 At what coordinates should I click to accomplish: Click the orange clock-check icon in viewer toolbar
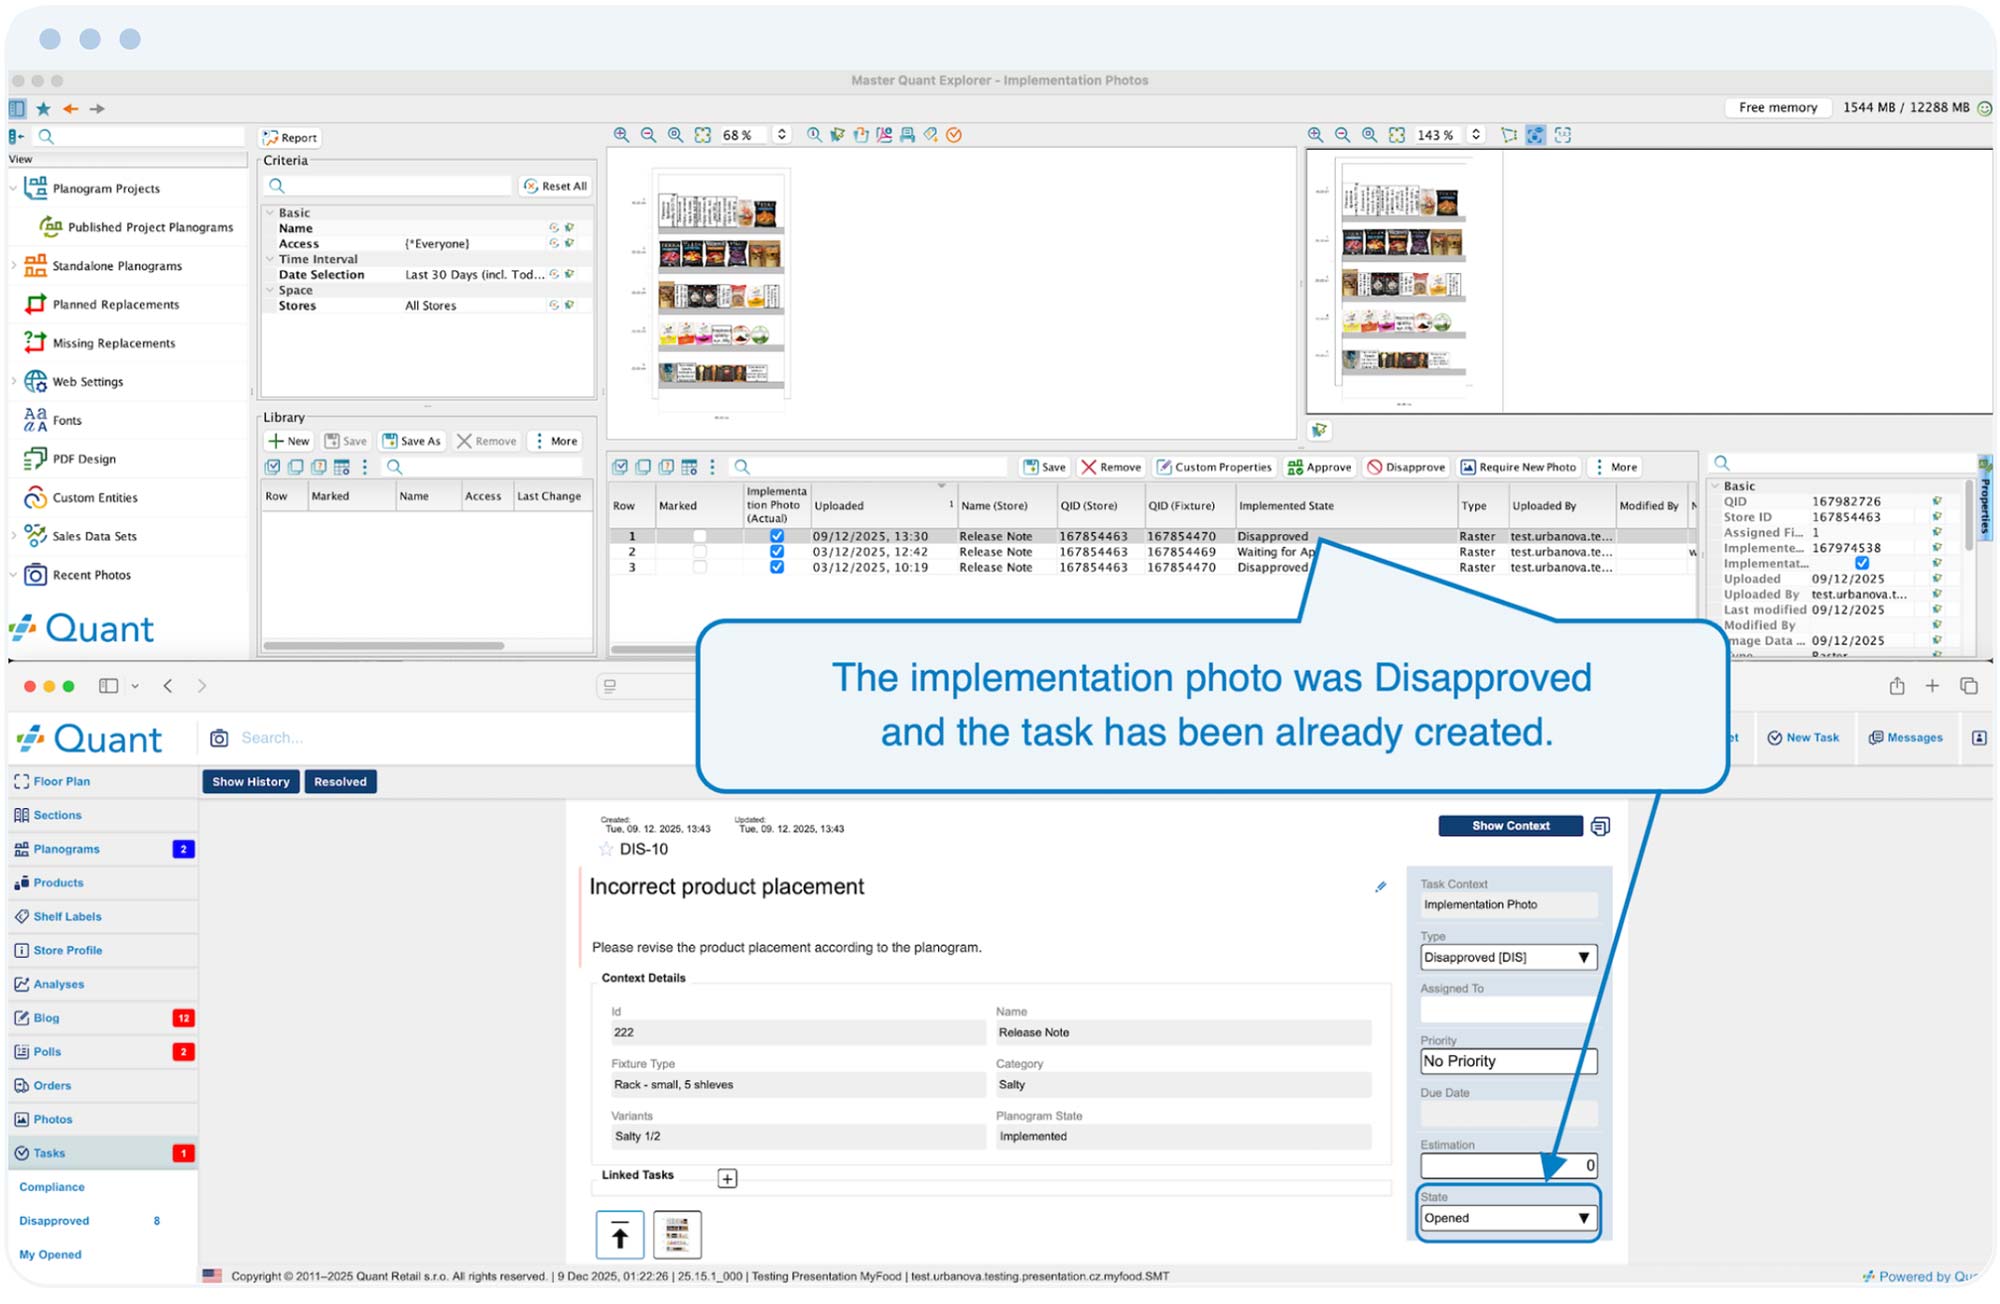coord(954,135)
